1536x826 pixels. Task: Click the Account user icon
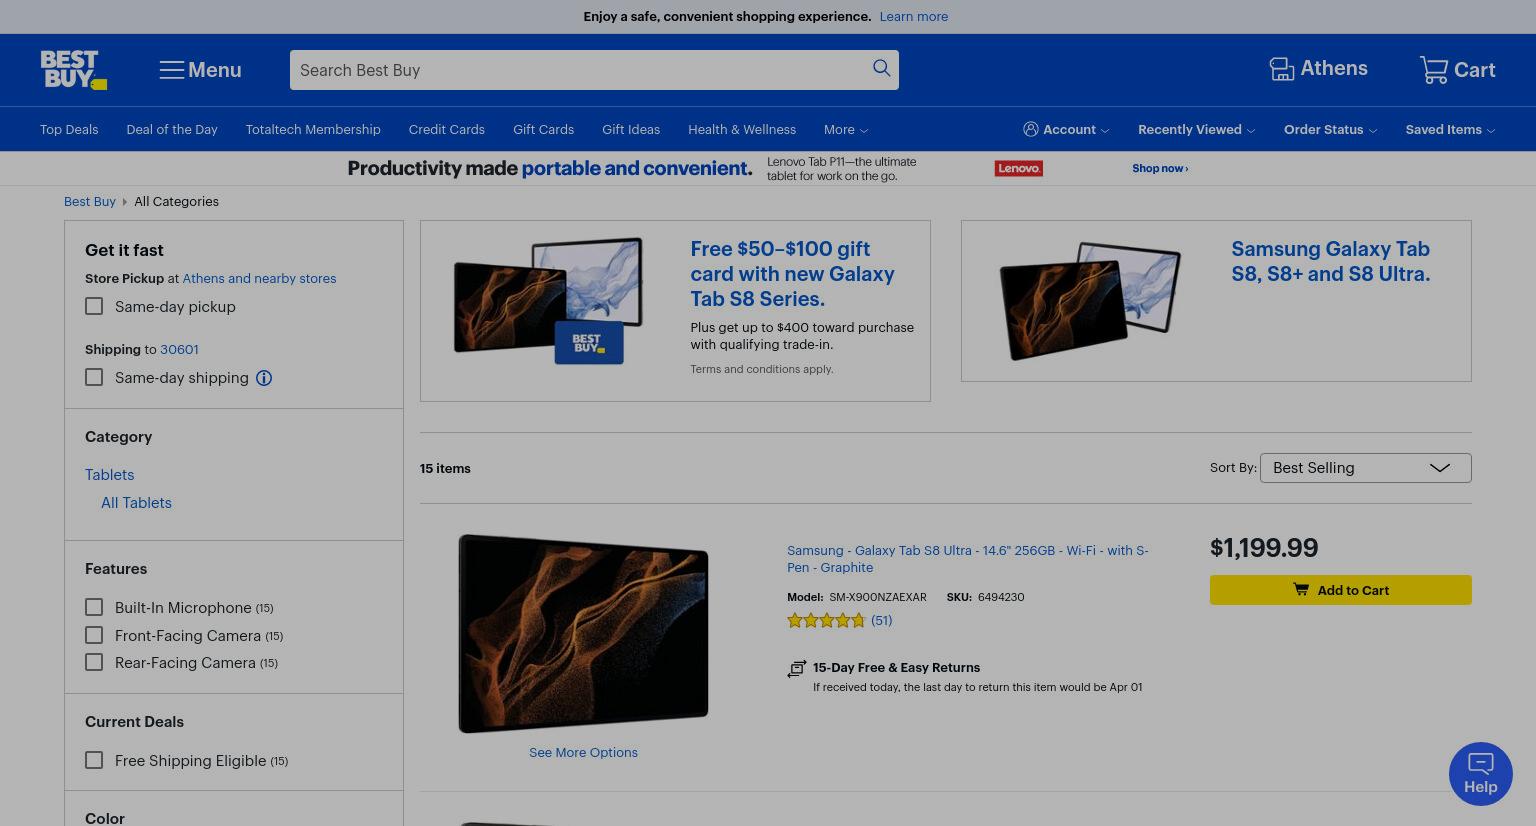point(1031,129)
